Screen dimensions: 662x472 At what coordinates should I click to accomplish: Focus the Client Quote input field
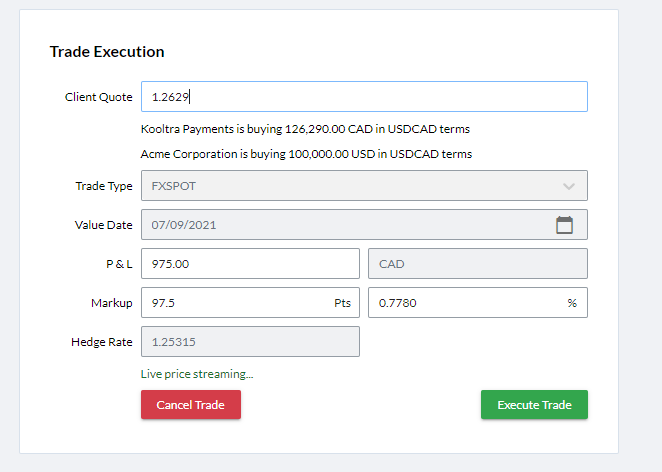tap(364, 97)
